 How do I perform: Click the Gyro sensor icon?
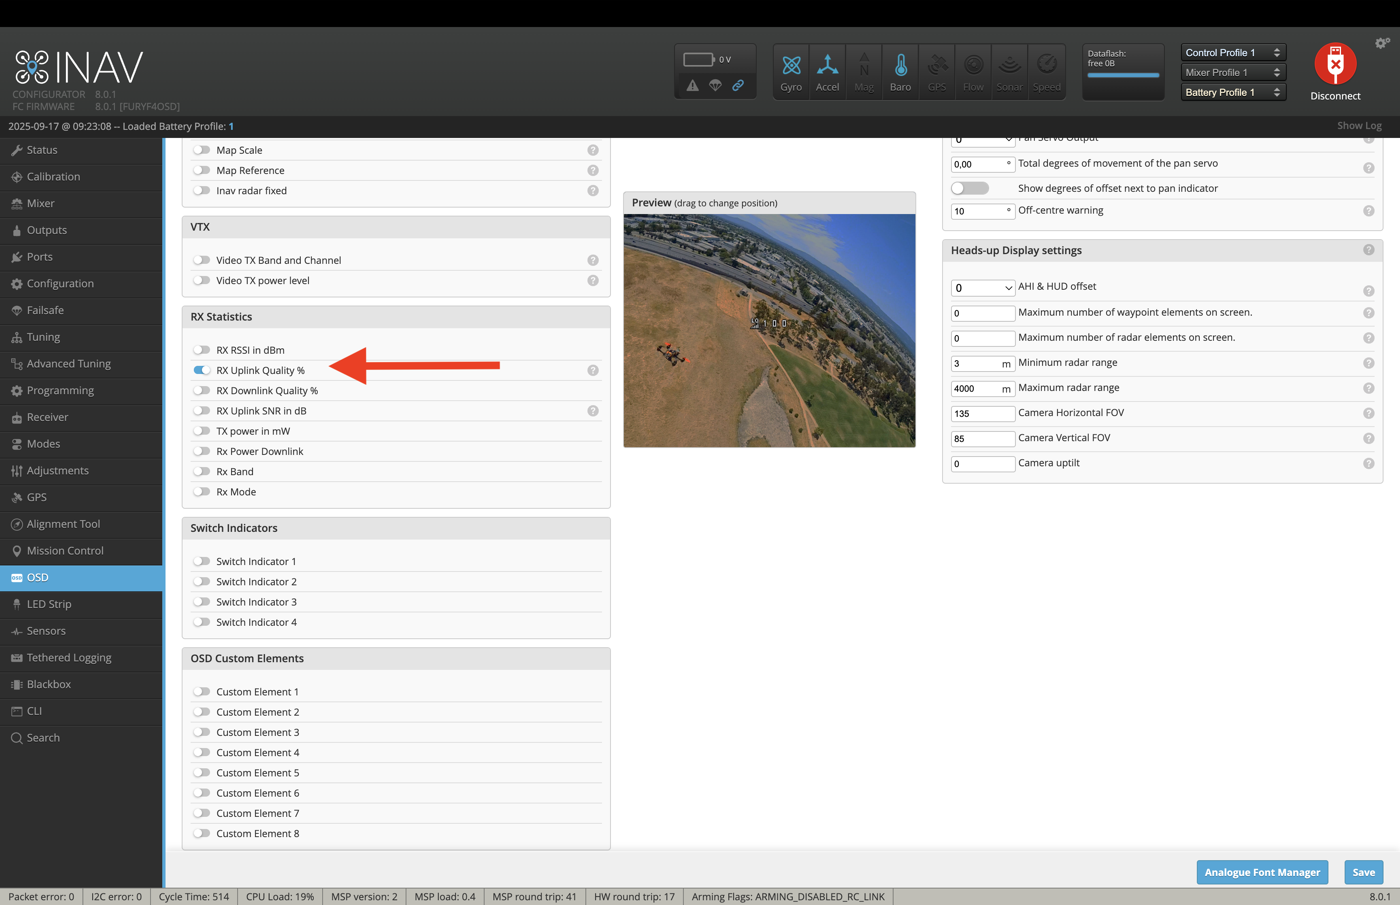(x=791, y=71)
